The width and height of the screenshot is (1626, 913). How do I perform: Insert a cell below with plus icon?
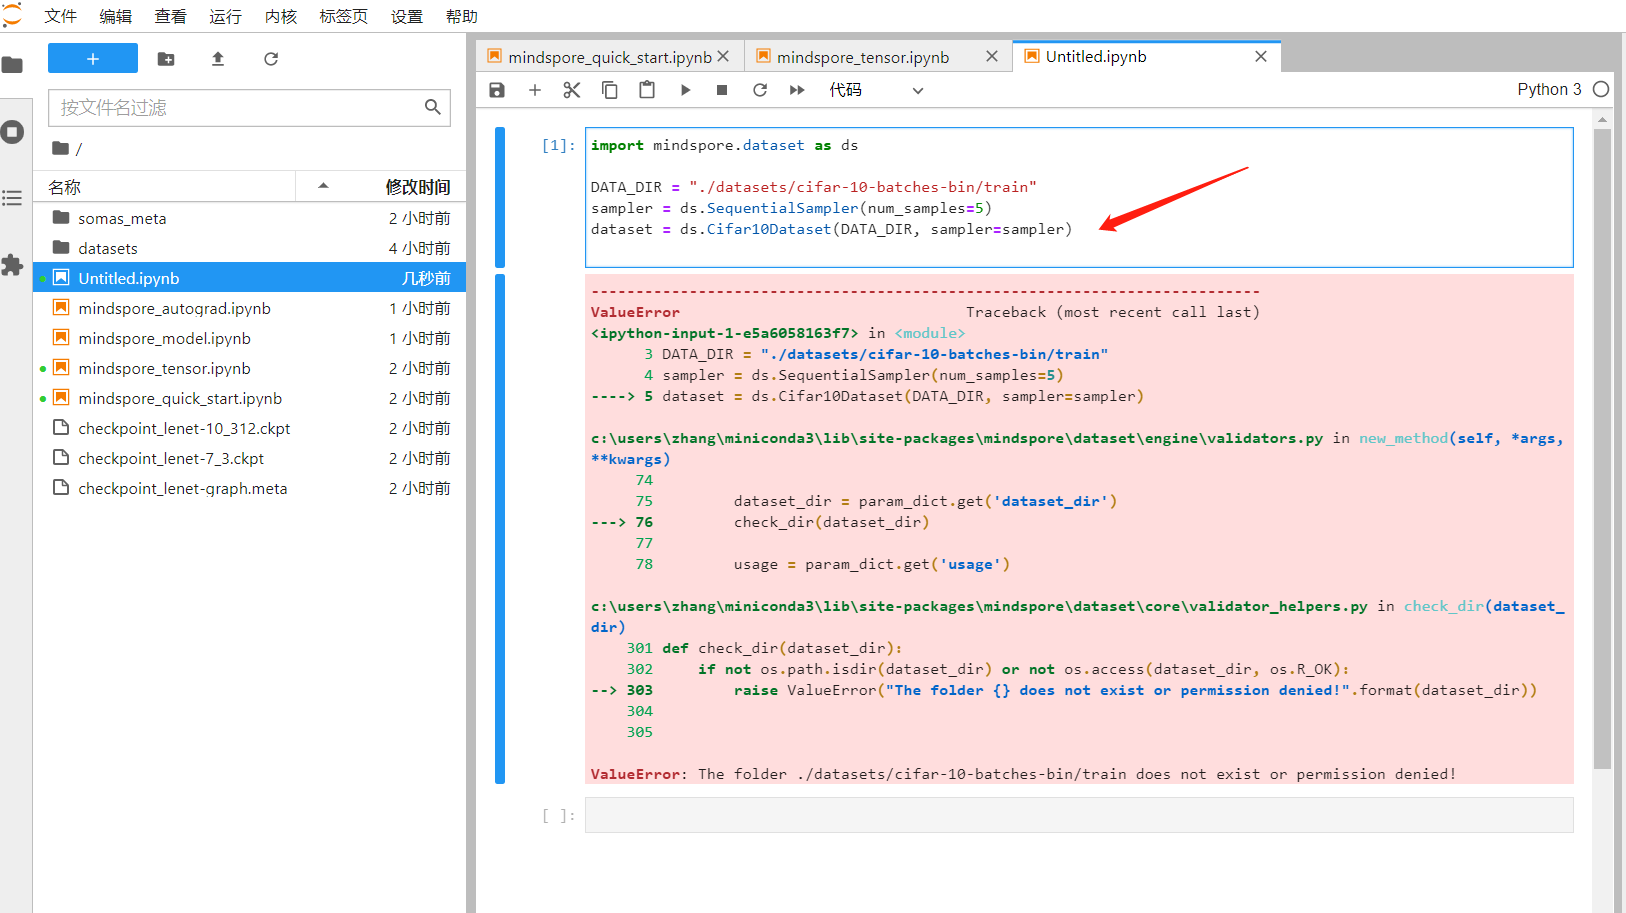535,90
